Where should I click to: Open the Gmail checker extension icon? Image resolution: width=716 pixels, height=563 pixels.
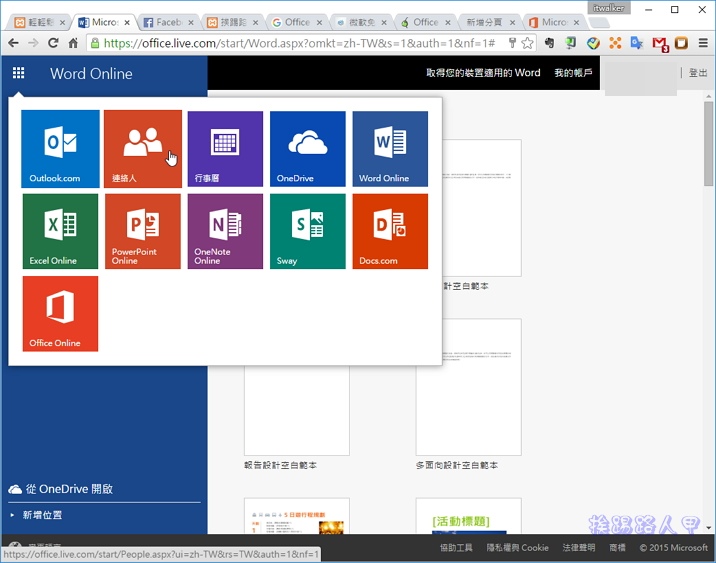point(660,43)
